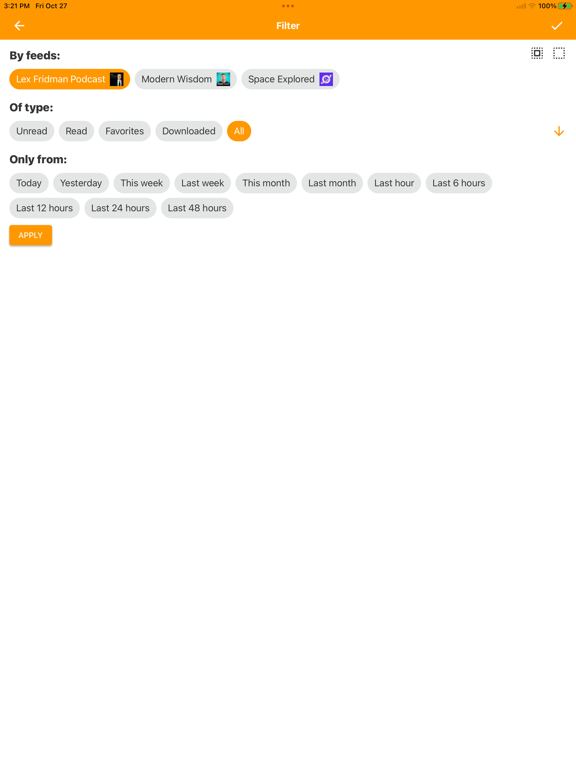Image resolution: width=576 pixels, height=768 pixels.
Task: Limit to the Last 24 hours
Action: point(120,208)
